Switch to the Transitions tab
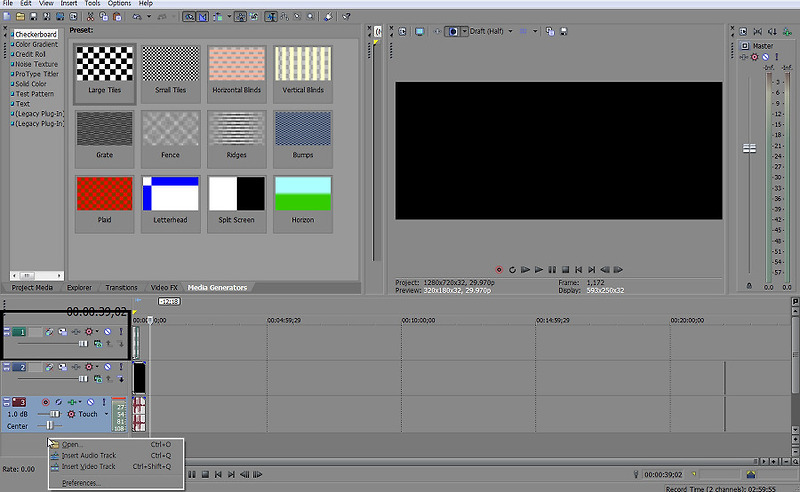The image size is (800, 492). pyautogui.click(x=121, y=287)
